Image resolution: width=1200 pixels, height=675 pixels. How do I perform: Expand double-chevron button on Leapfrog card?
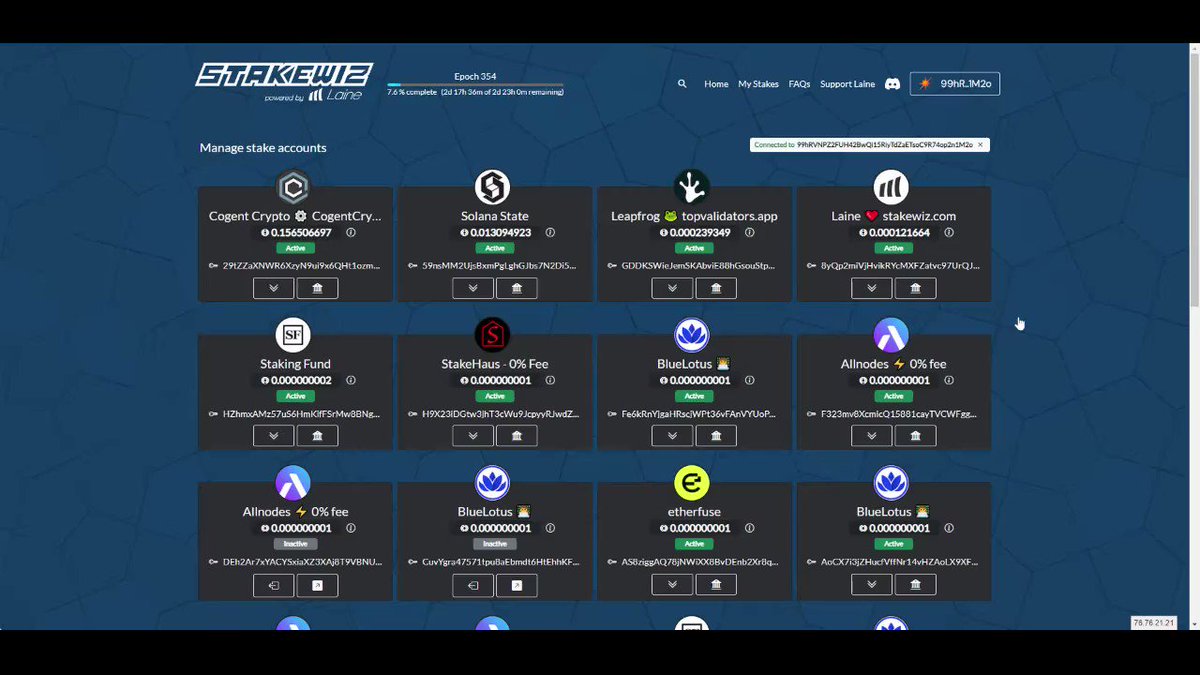[x=672, y=288]
